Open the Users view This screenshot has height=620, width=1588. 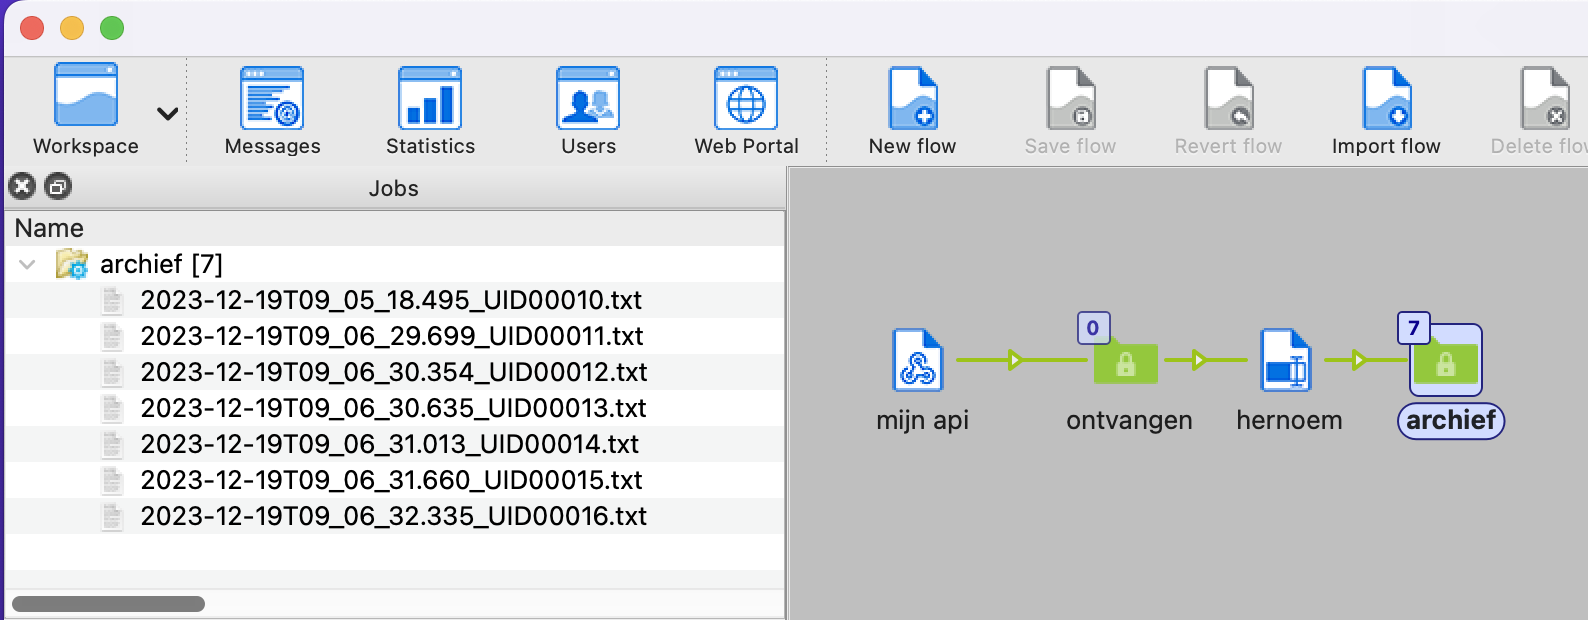(588, 110)
